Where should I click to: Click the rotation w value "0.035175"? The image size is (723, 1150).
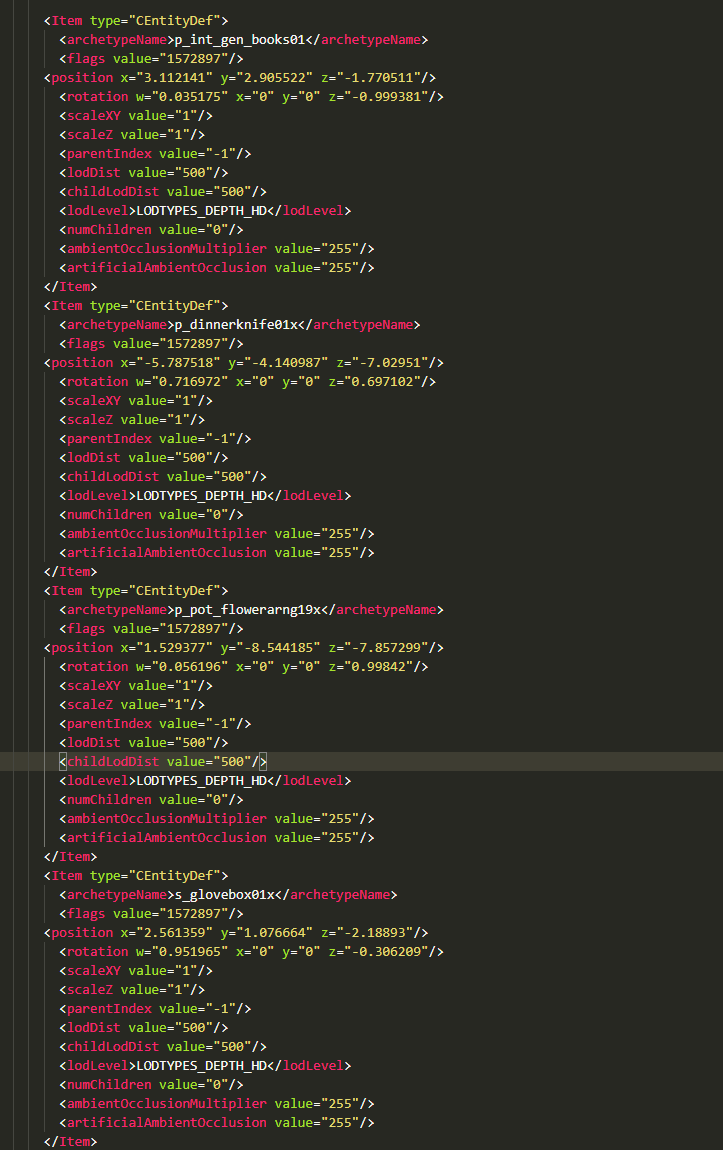point(190,97)
